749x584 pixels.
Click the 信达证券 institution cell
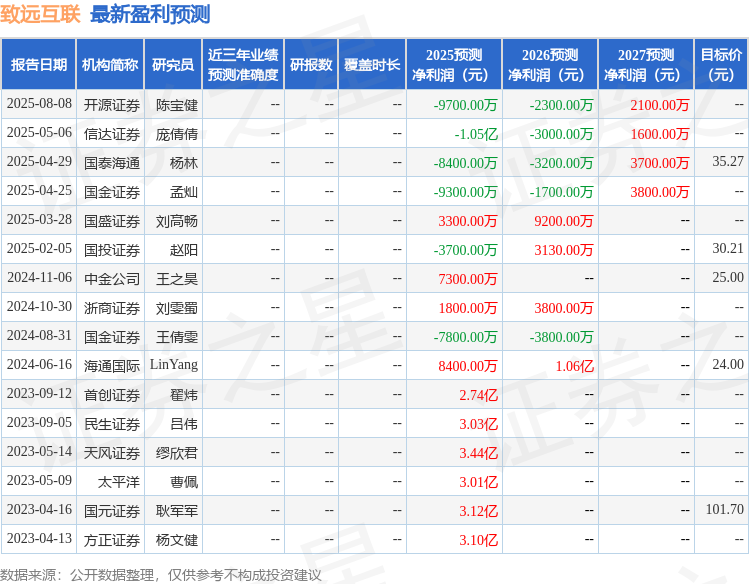pos(112,134)
